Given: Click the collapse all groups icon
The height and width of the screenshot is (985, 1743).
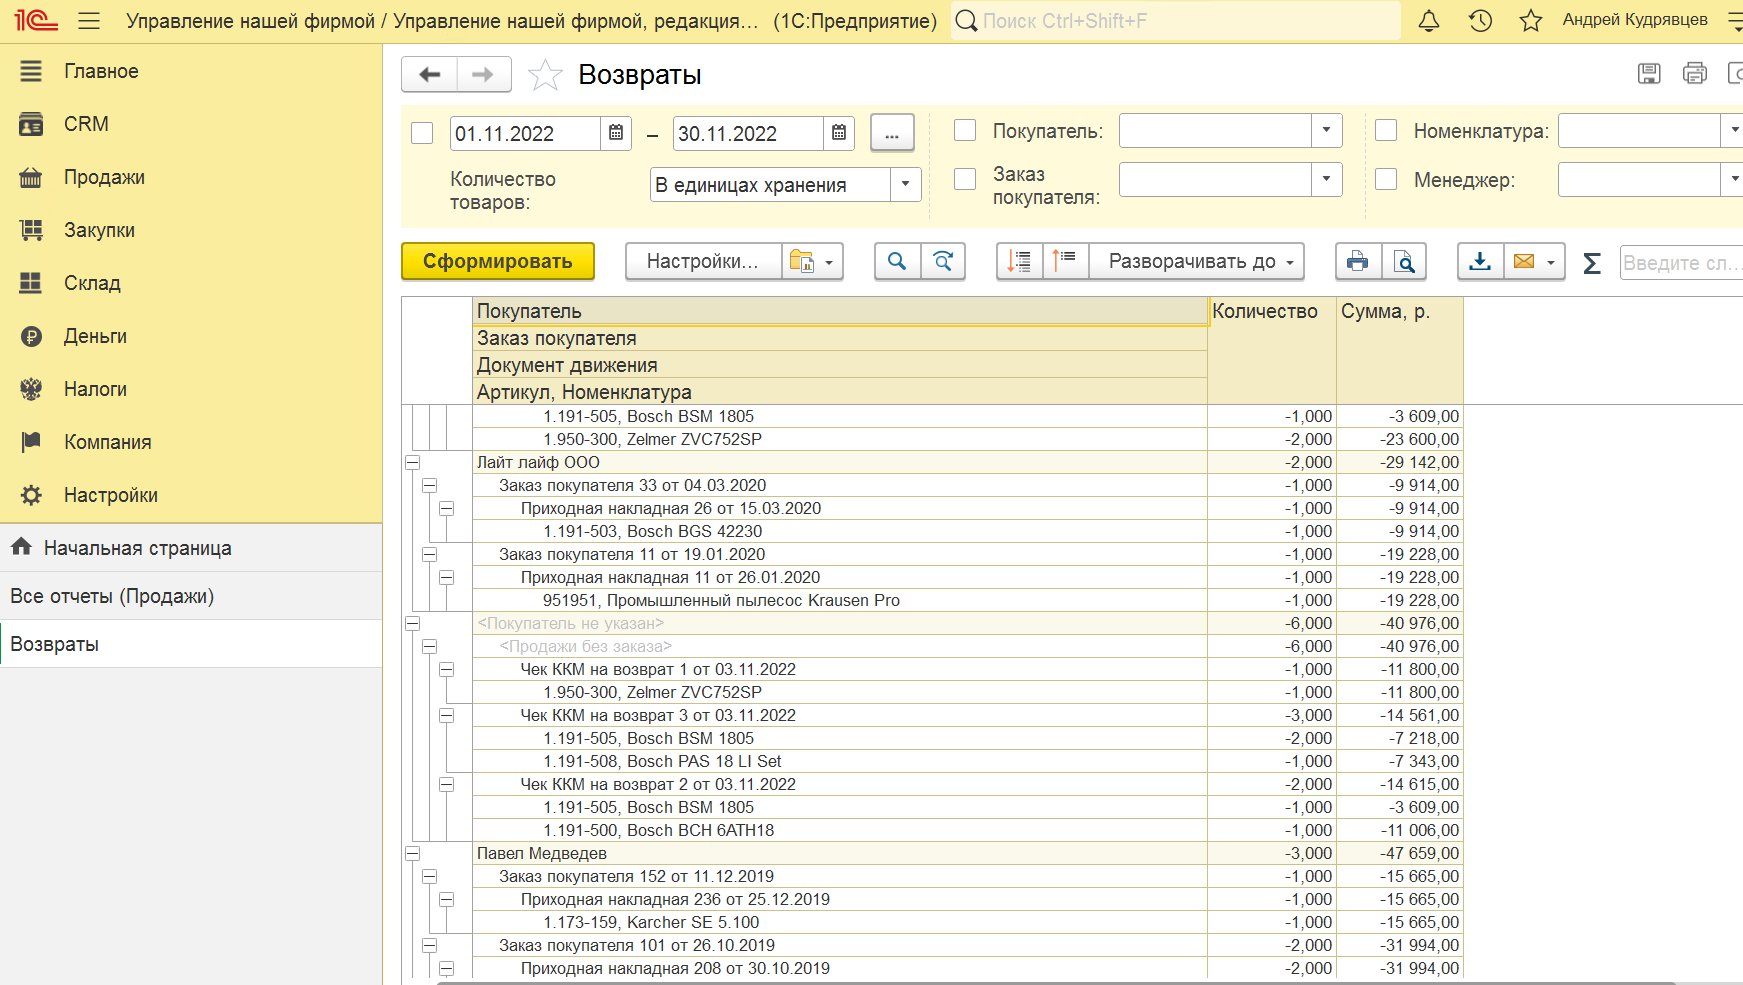Looking at the screenshot, I should (x=1020, y=261).
